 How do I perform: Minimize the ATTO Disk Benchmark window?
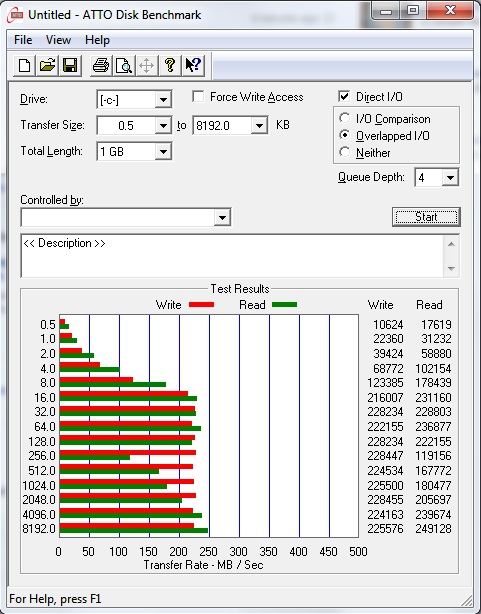[x=385, y=11]
